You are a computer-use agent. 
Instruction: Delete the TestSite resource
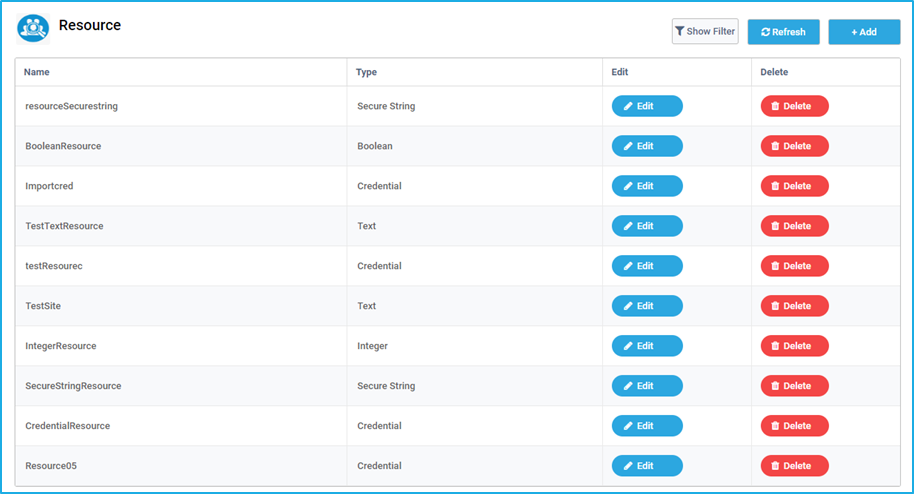795,306
